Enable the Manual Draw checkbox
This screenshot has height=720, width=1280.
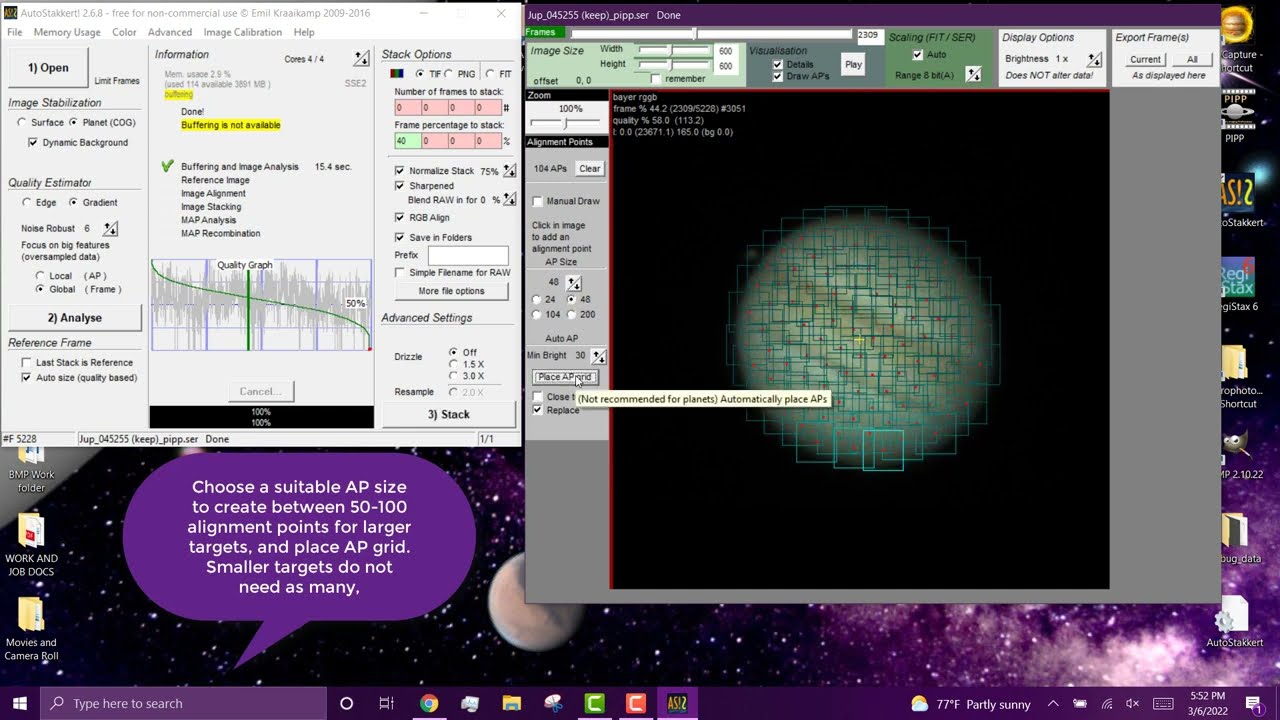538,201
